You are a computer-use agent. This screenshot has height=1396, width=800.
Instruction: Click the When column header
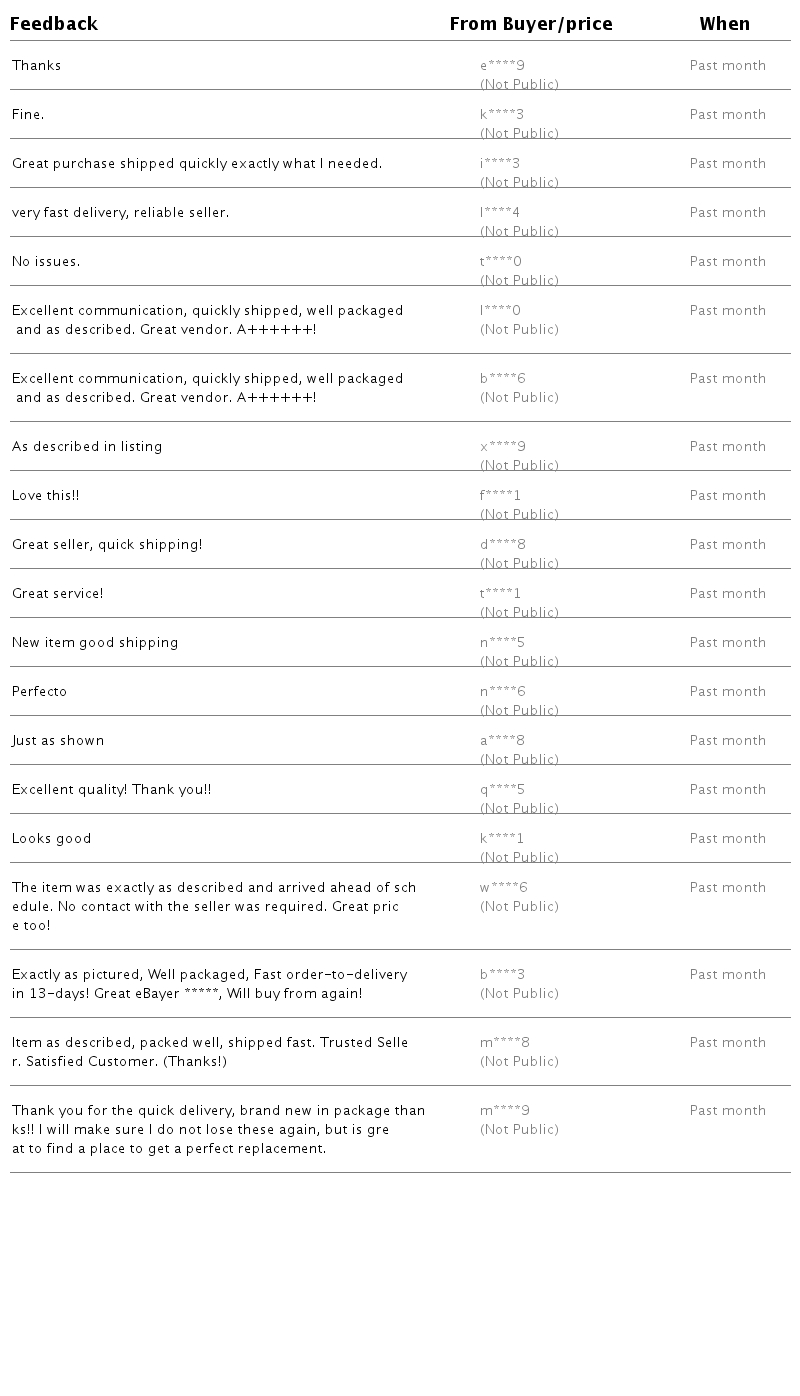point(724,24)
